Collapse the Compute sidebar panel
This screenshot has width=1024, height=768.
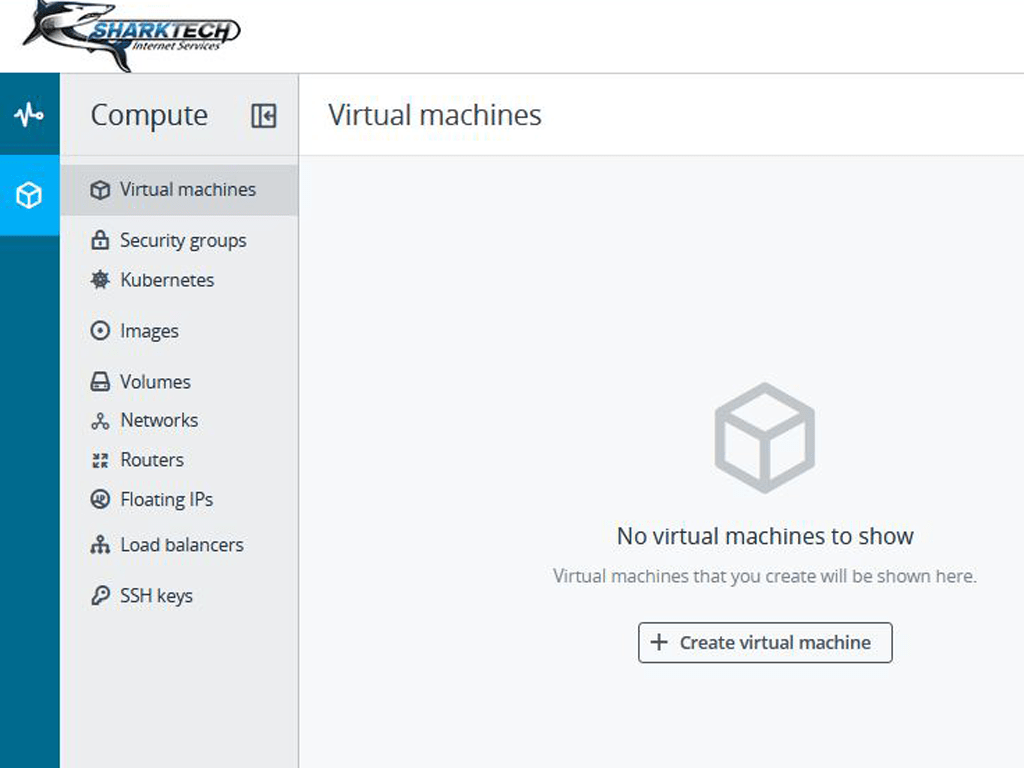(263, 116)
